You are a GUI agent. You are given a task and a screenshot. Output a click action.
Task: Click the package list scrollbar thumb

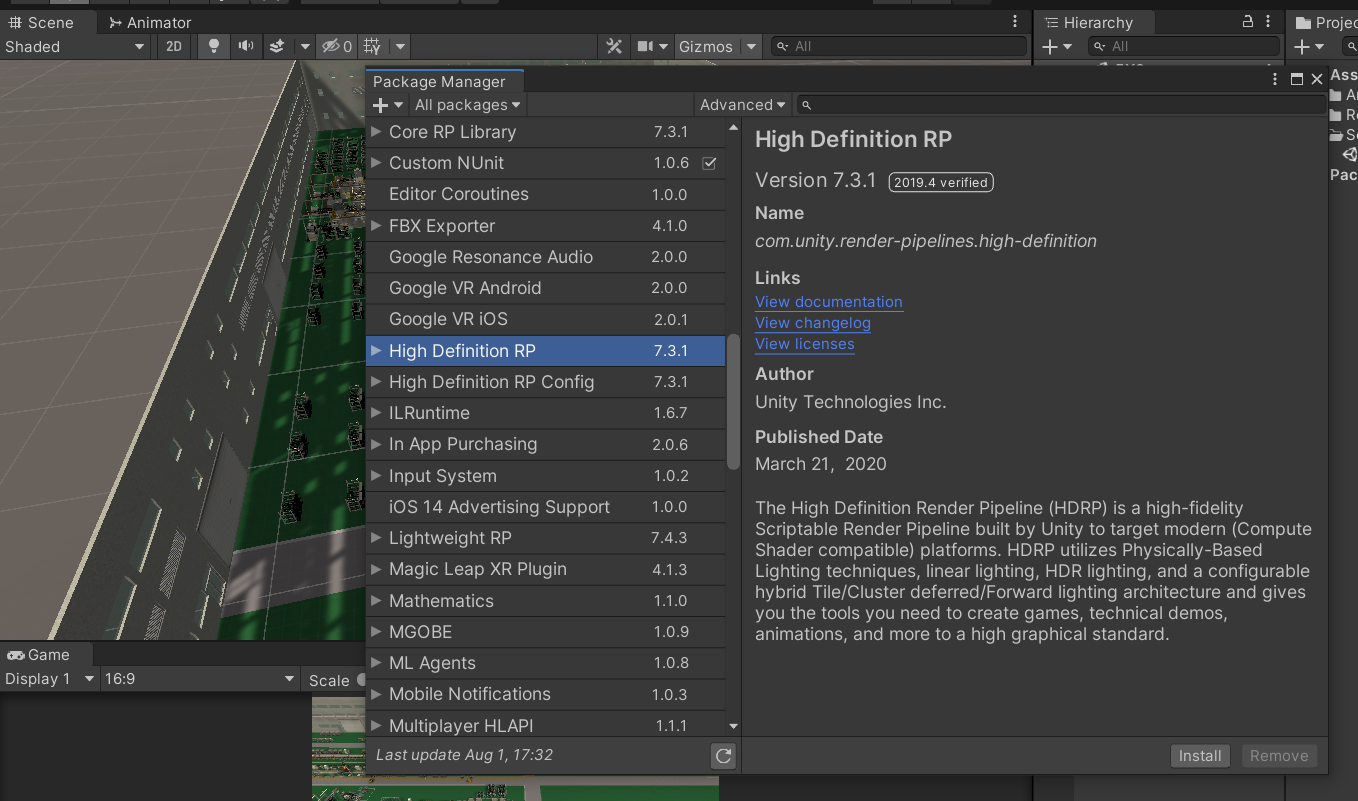(733, 402)
